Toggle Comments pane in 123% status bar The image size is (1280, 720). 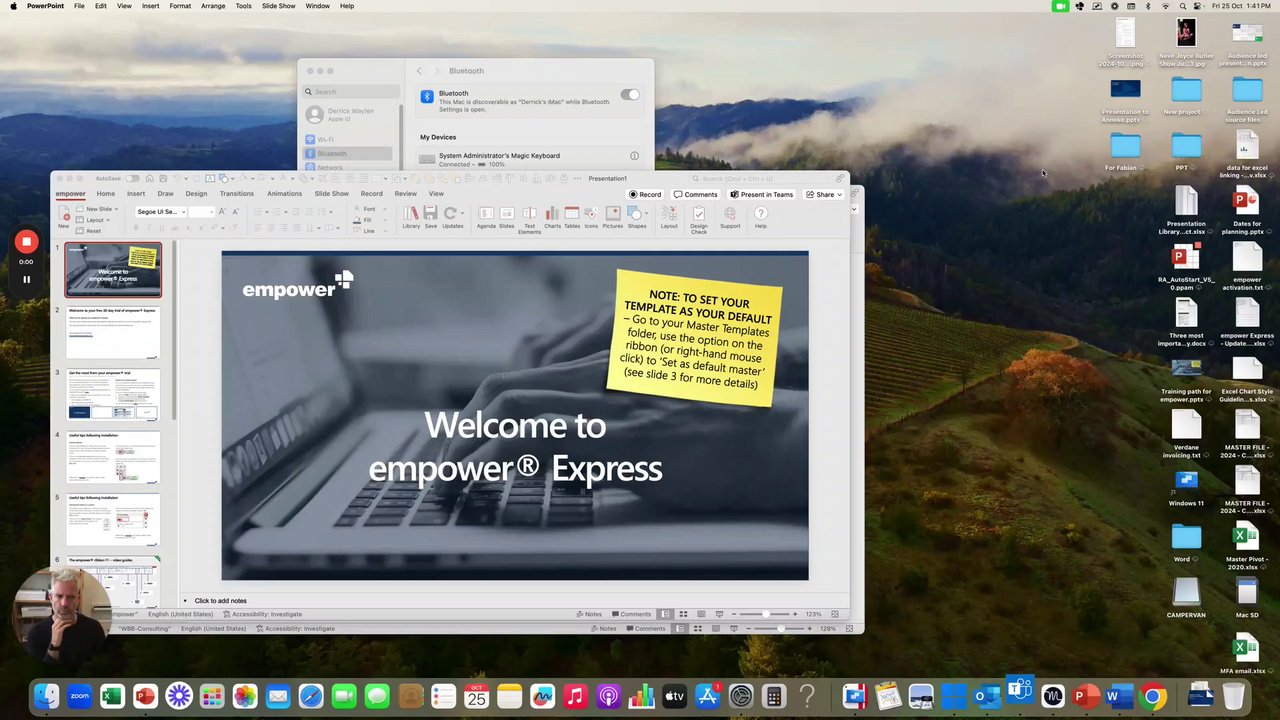tap(630, 614)
